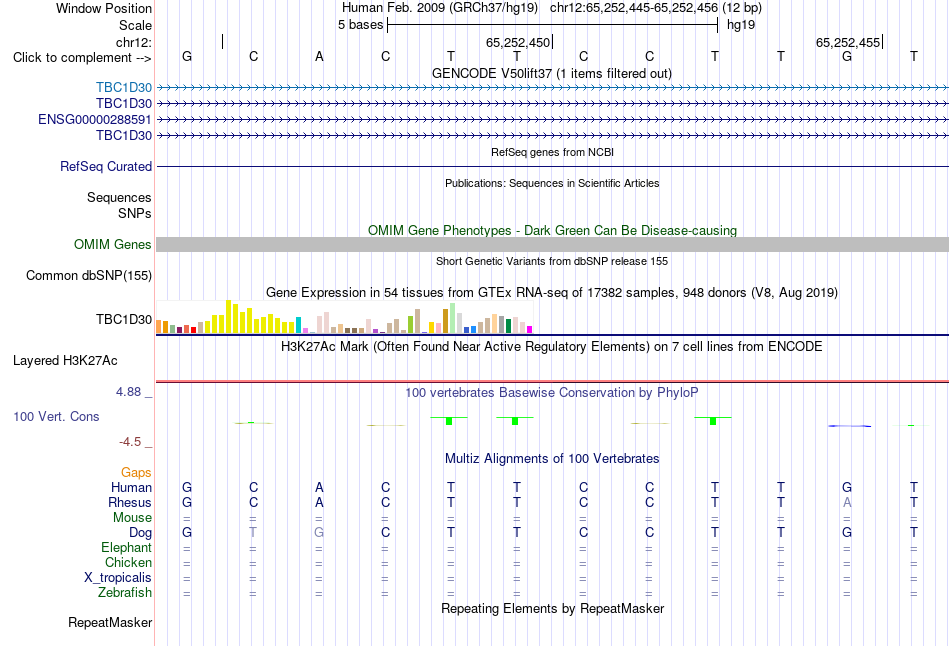
Task: Open the GTEx TBC1D30 label beside the chart
Action: point(124,319)
